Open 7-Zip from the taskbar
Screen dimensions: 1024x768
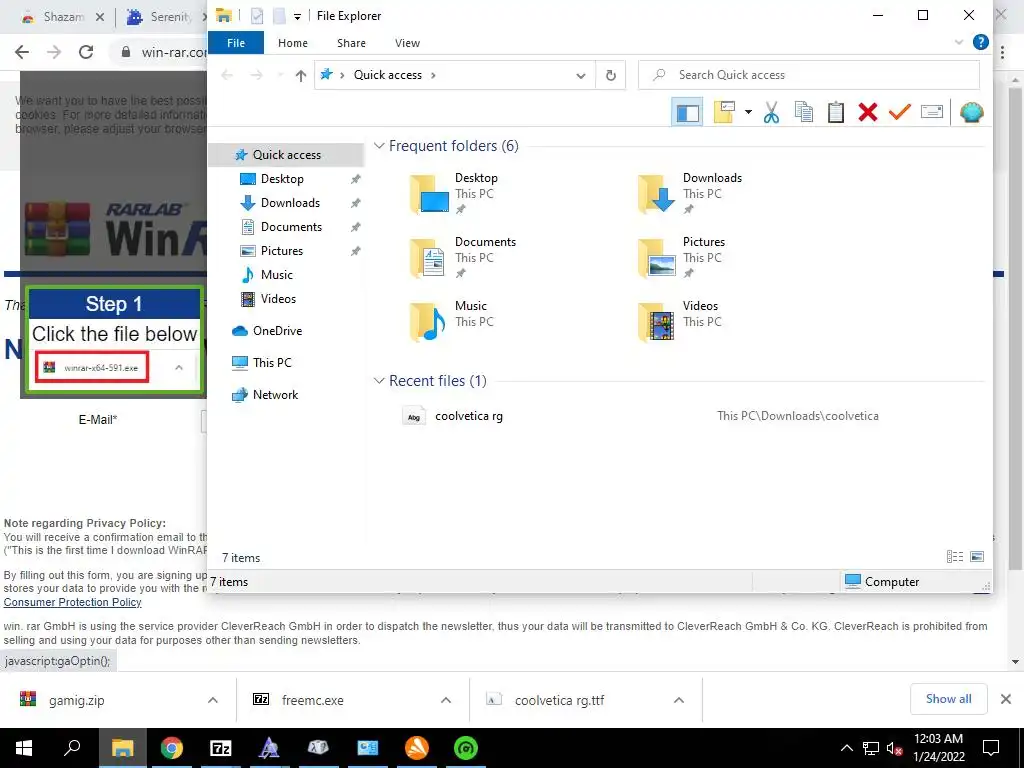pos(221,748)
